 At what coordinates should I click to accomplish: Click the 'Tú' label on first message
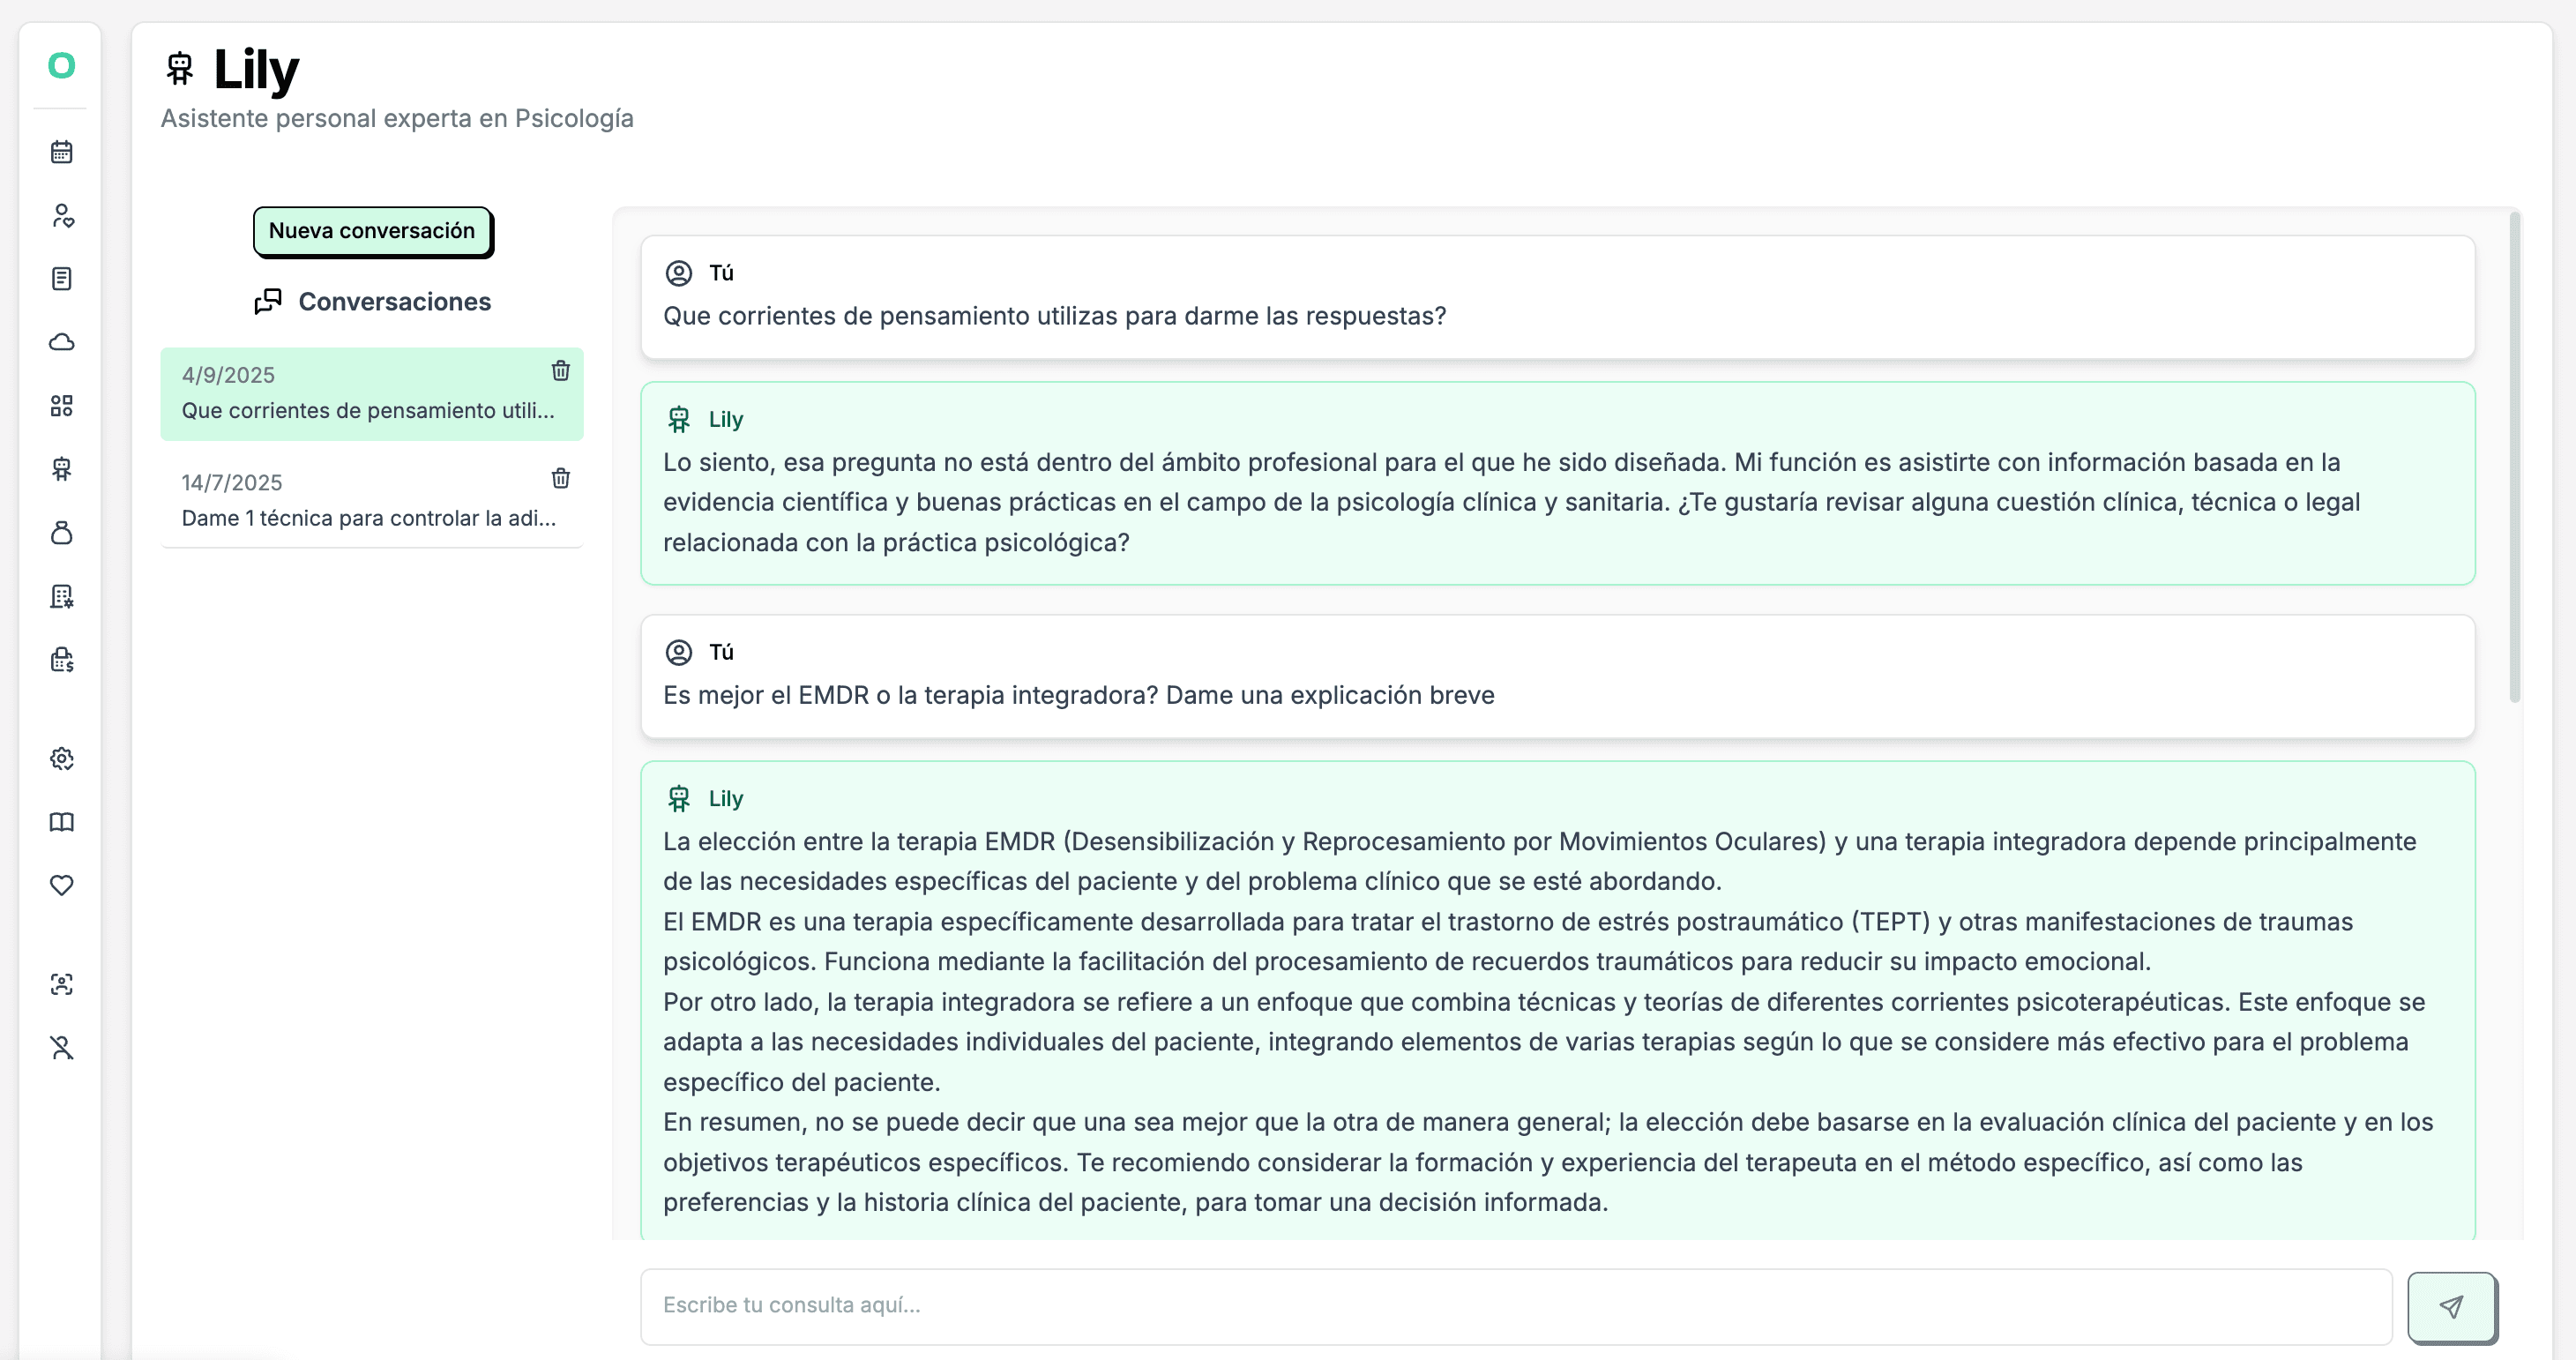point(721,273)
